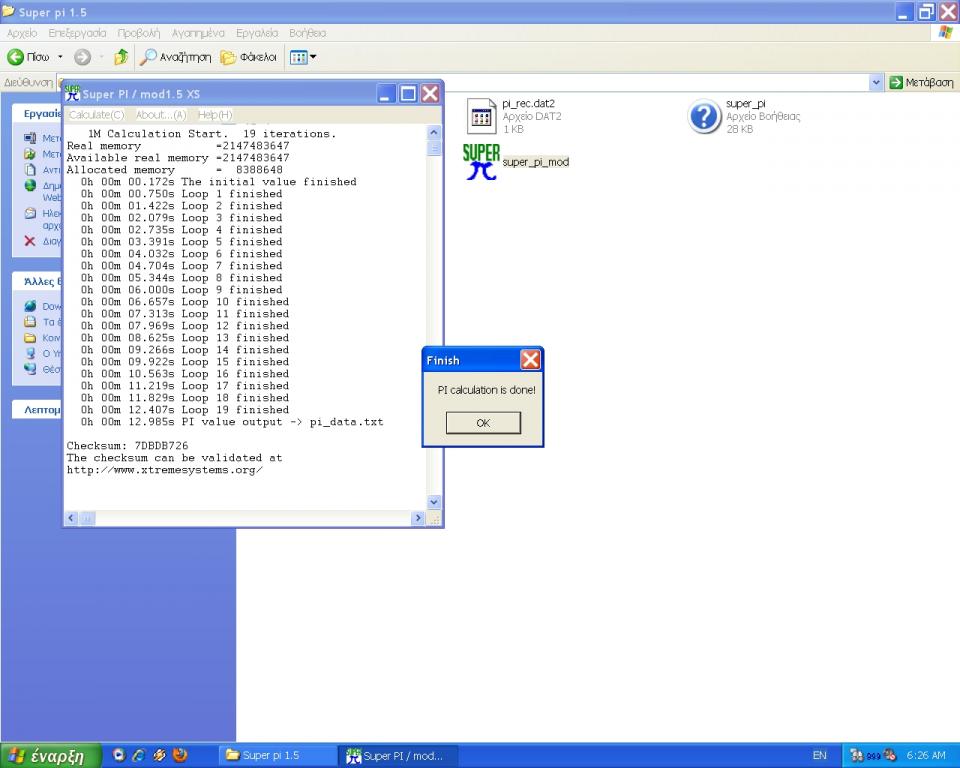960x768 pixels.
Task: Close the Finish dialog with X
Action: pos(530,360)
